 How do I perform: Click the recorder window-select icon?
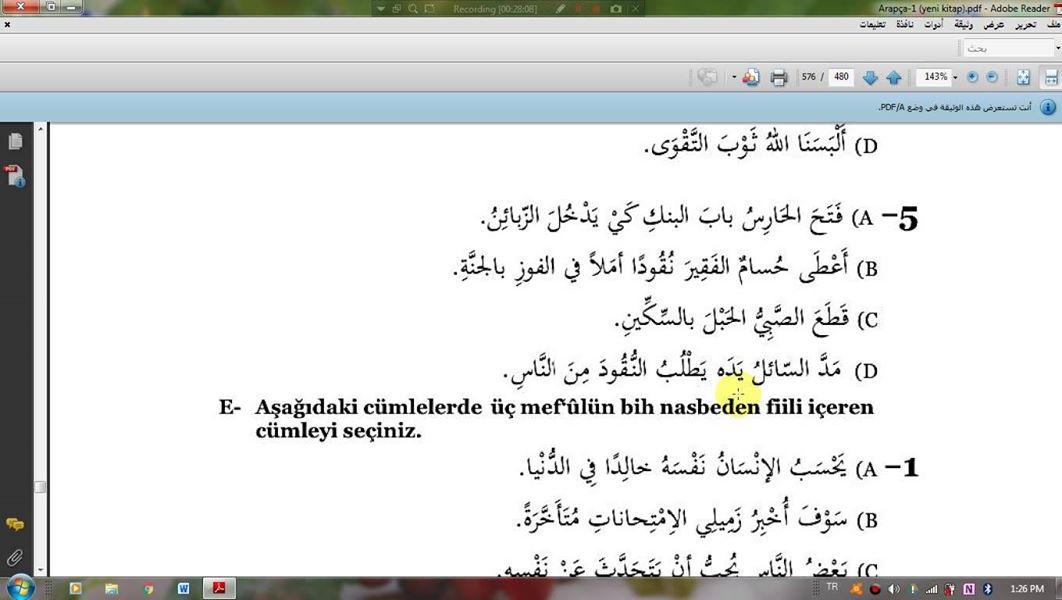(396, 9)
